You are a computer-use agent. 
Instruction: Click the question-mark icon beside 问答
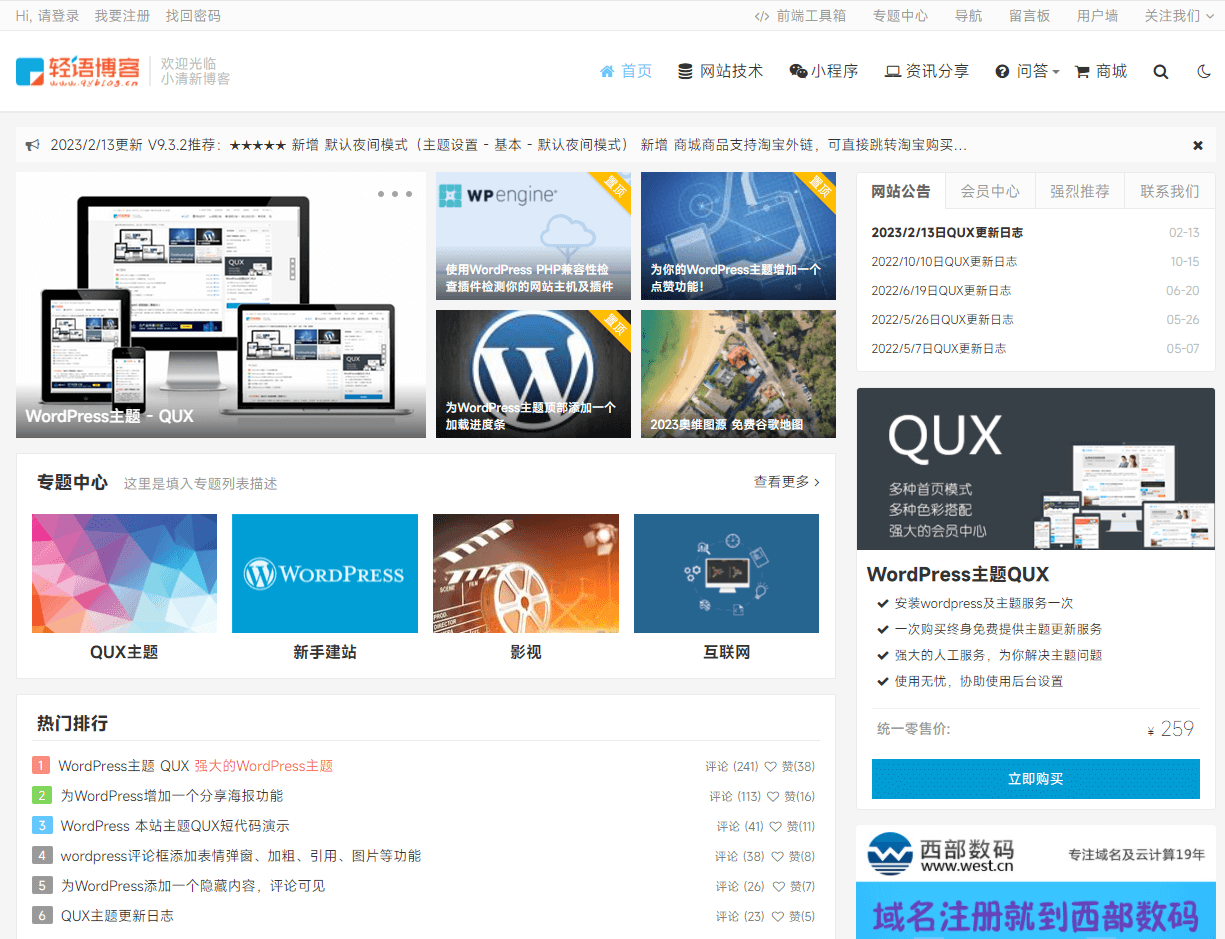click(1002, 71)
